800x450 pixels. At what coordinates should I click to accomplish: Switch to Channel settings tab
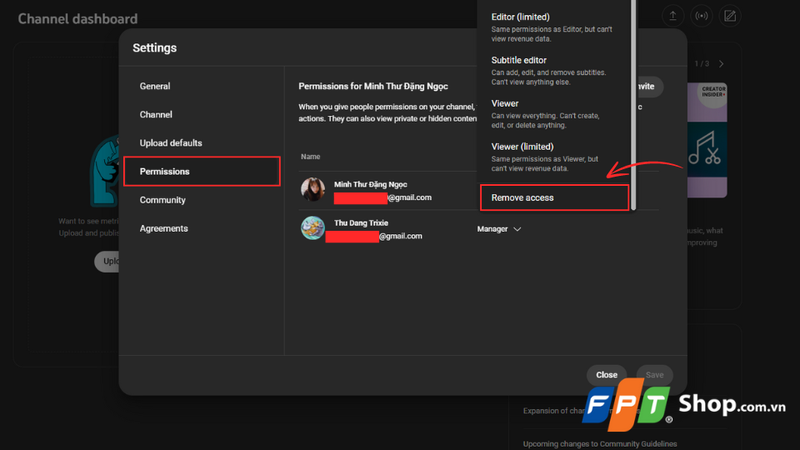point(156,115)
